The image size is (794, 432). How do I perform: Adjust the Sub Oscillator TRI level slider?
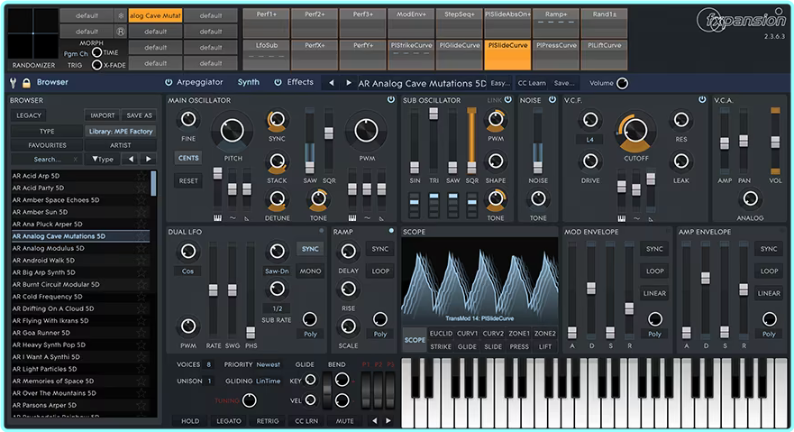433,114
